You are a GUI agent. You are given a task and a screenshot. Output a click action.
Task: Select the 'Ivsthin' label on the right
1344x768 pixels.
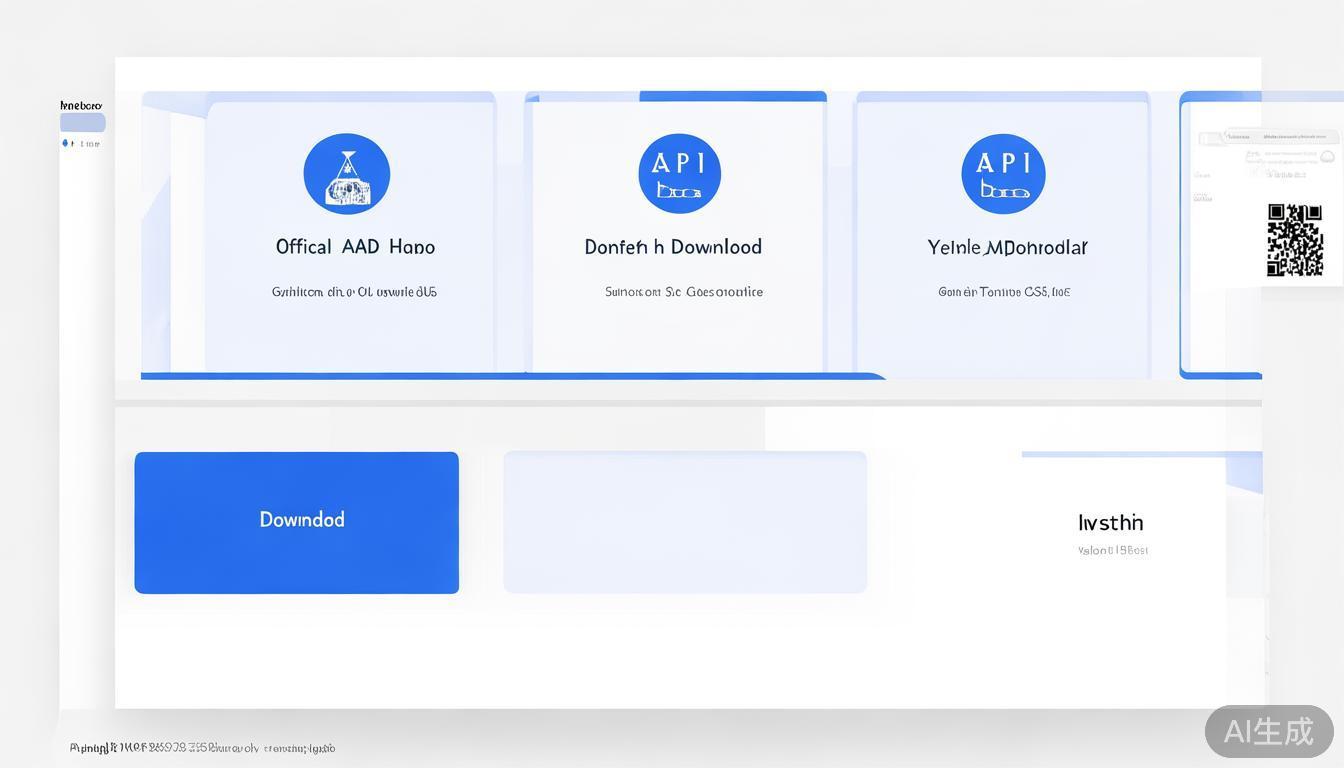(1110, 523)
